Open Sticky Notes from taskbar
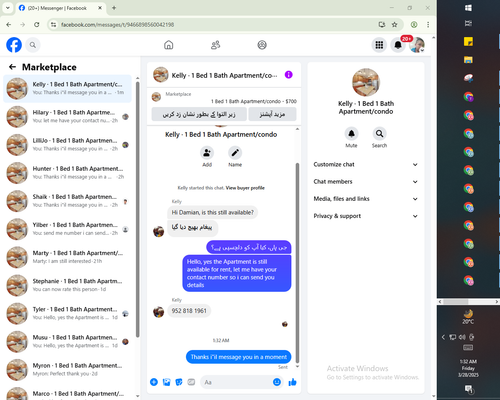This screenshot has width=500, height=400. 468,42
